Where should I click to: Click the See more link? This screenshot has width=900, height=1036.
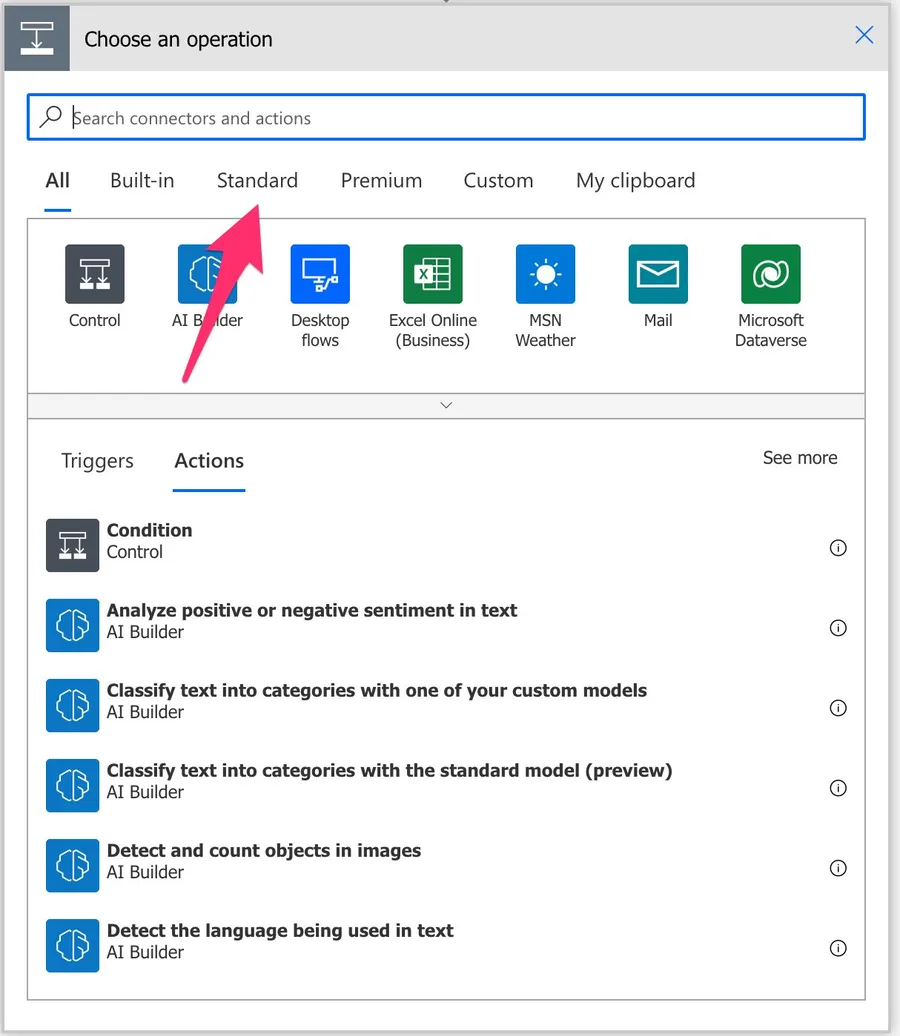tap(799, 458)
